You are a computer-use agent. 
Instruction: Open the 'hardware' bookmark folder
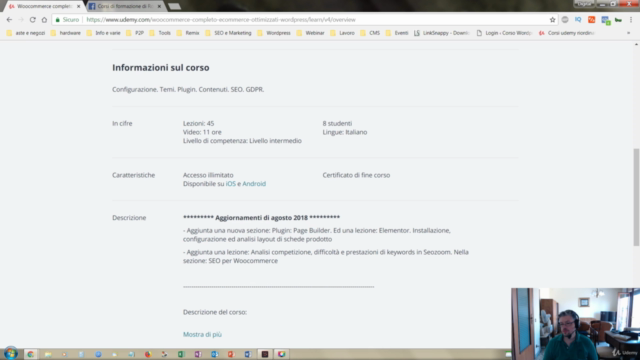[66, 33]
